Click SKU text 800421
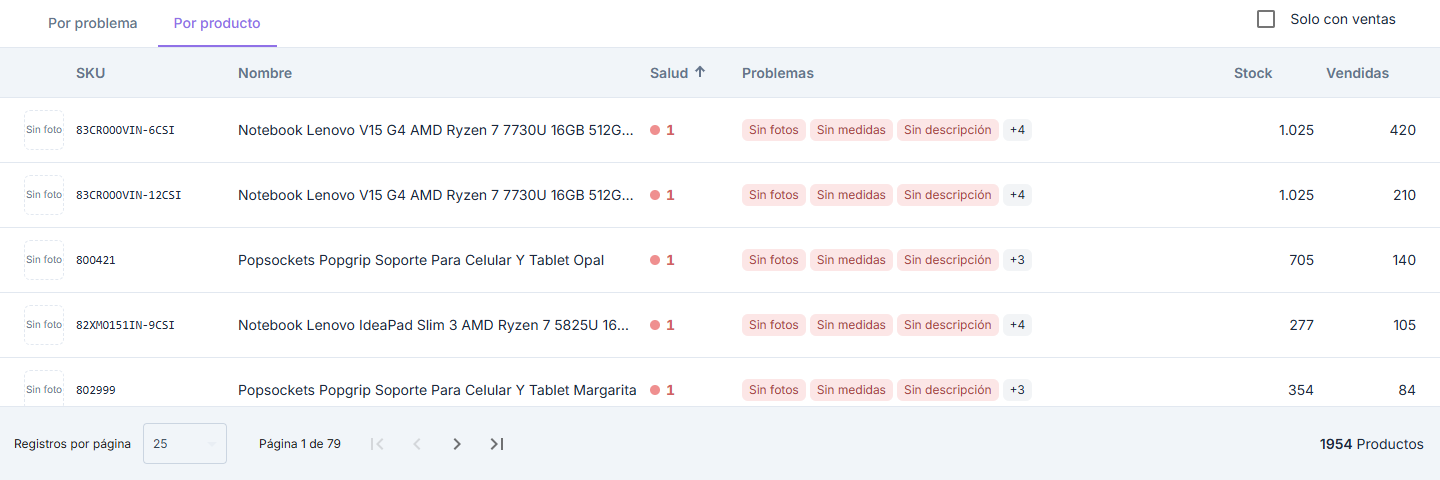 96,260
